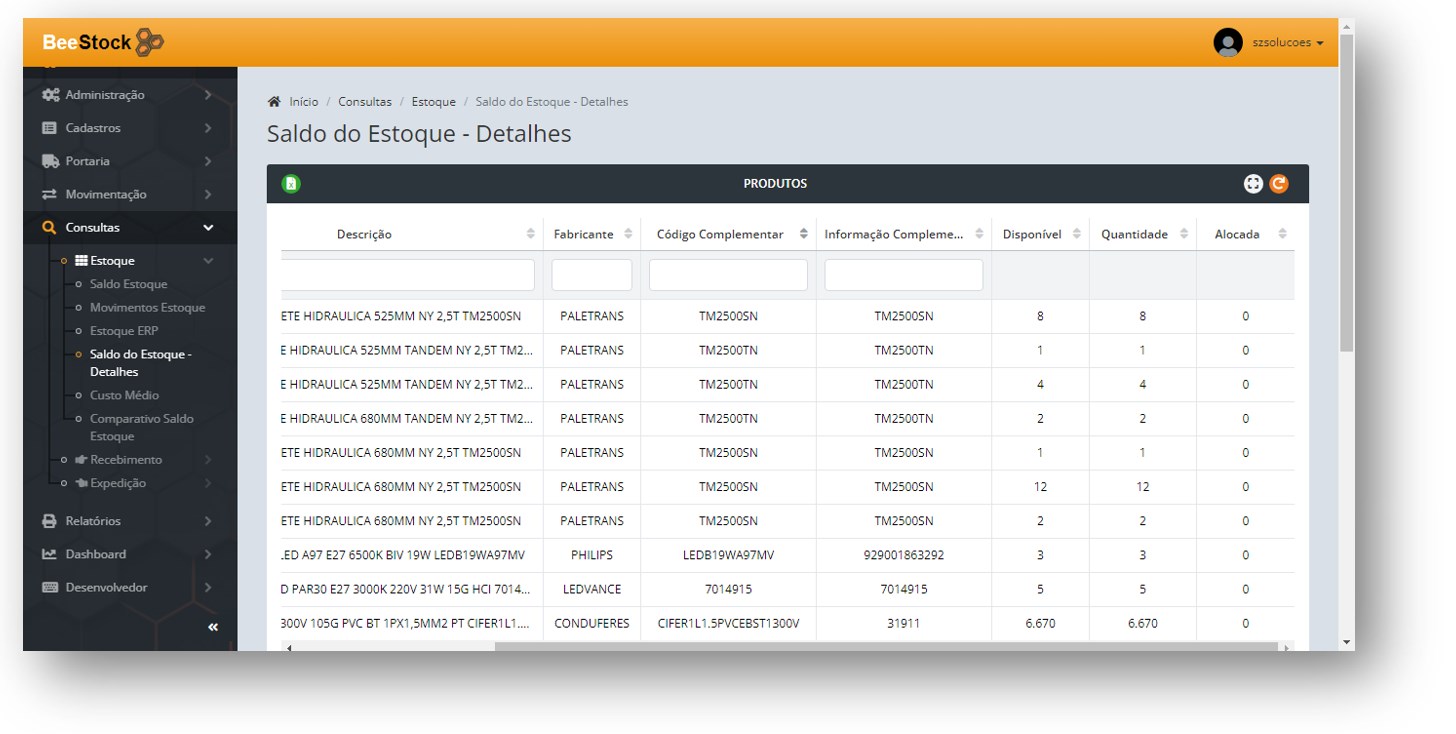
Task: Click the home icon in breadcrumb
Action: tap(274, 102)
